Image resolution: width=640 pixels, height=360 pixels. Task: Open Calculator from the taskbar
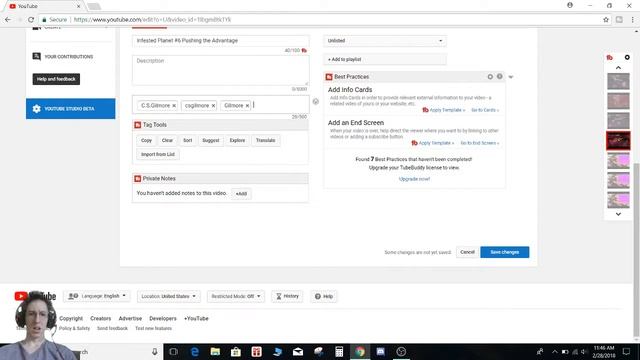[x=339, y=352]
